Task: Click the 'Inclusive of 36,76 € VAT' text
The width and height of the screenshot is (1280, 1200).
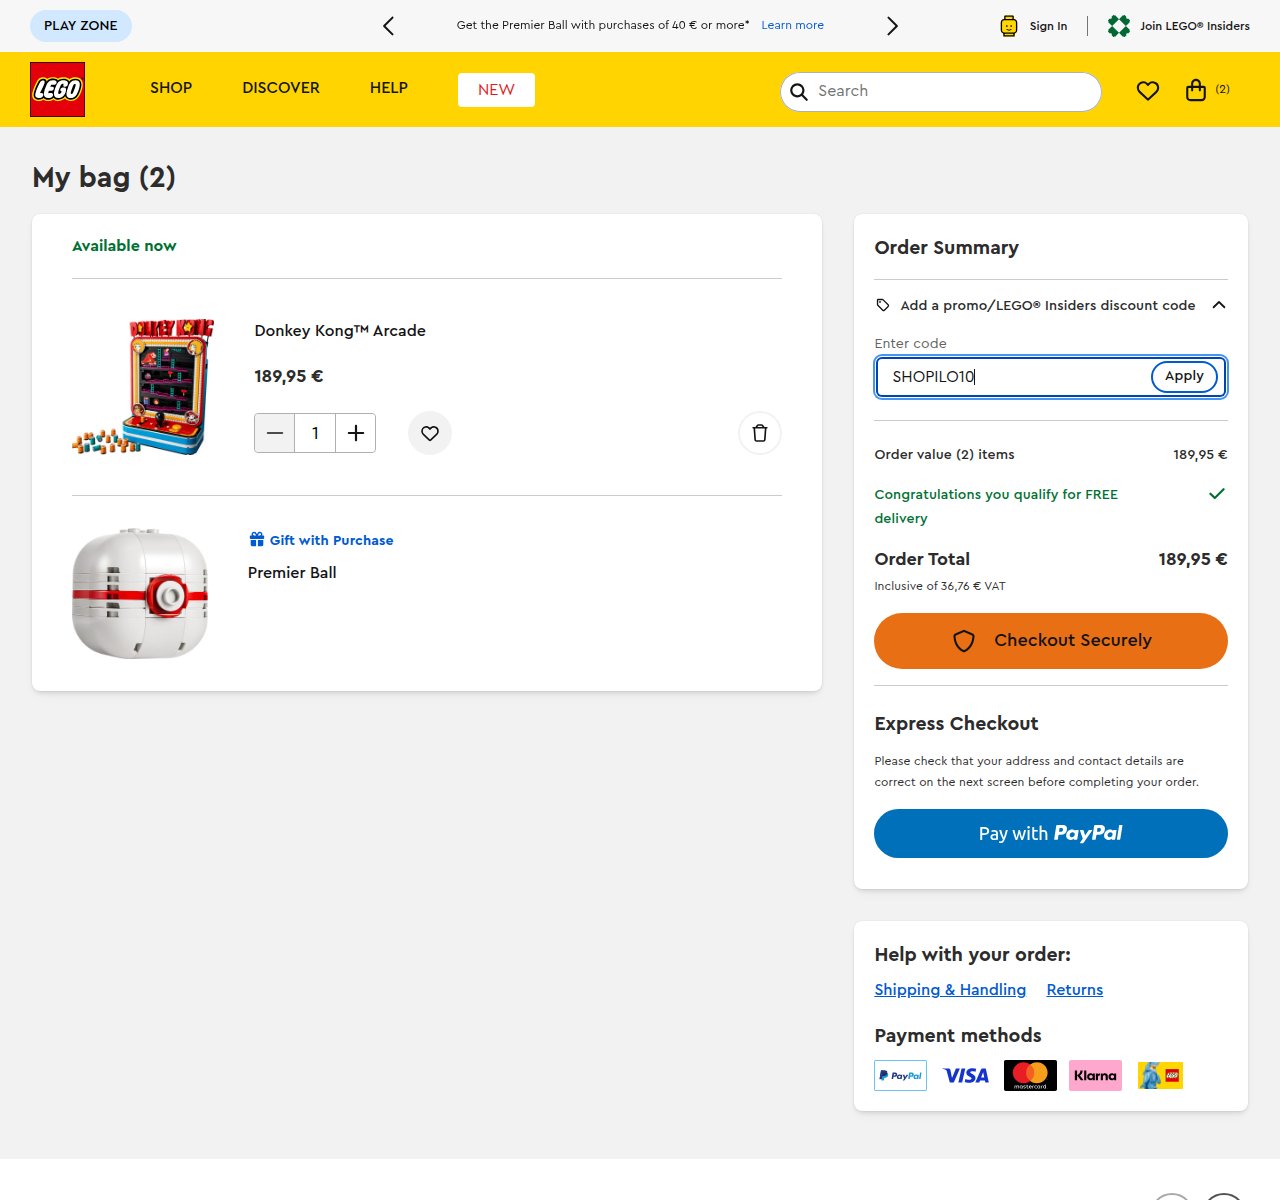Action: (x=940, y=586)
